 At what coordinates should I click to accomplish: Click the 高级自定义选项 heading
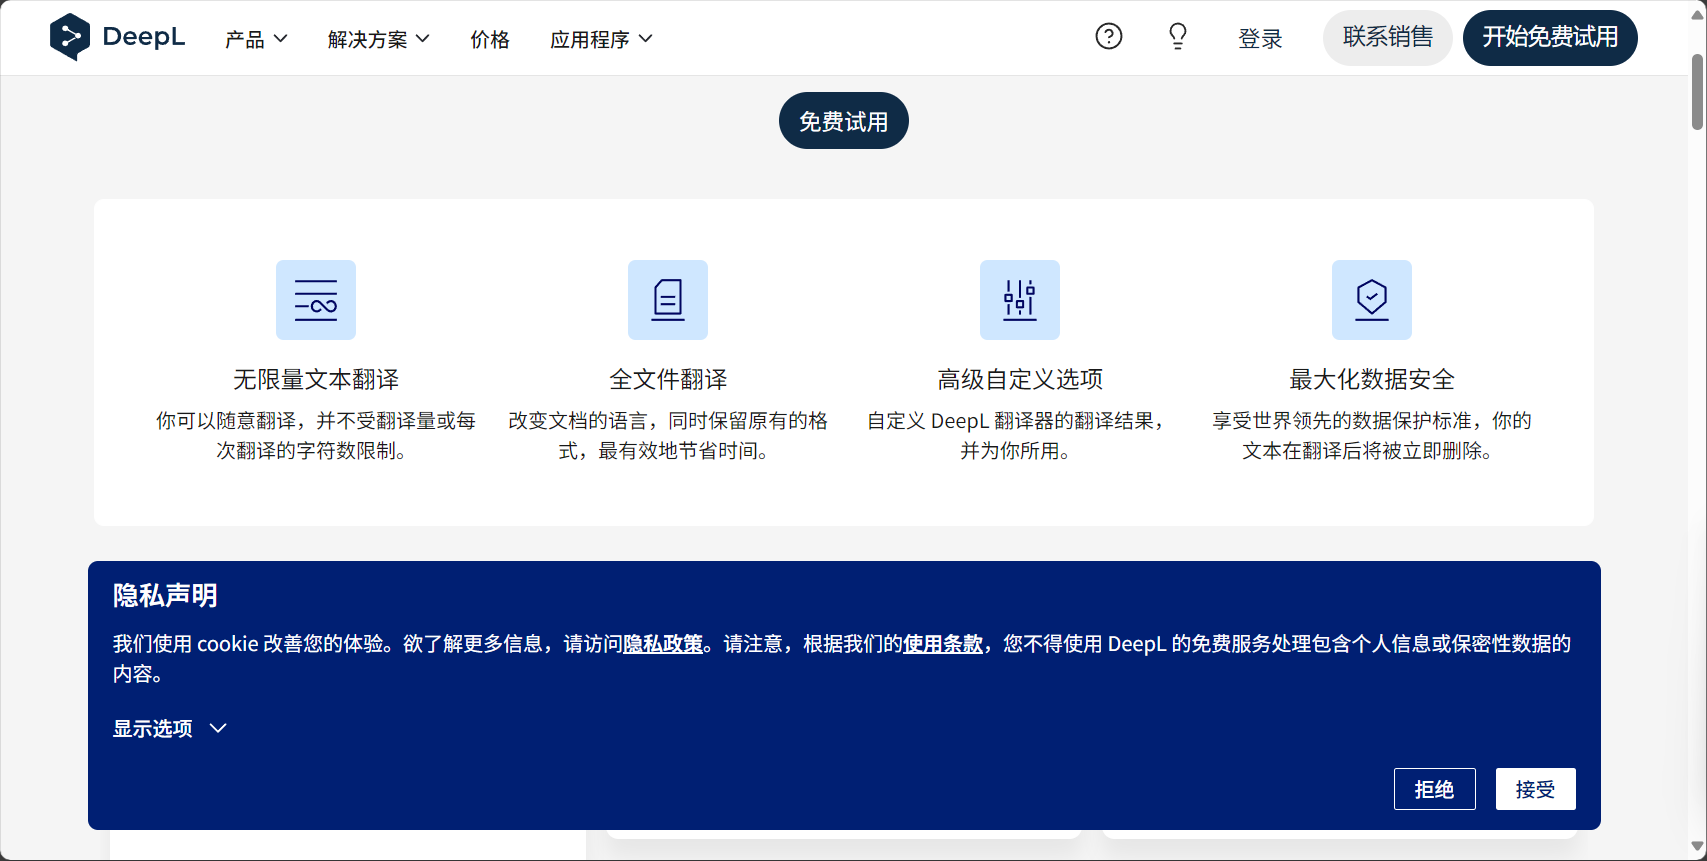point(1020,380)
